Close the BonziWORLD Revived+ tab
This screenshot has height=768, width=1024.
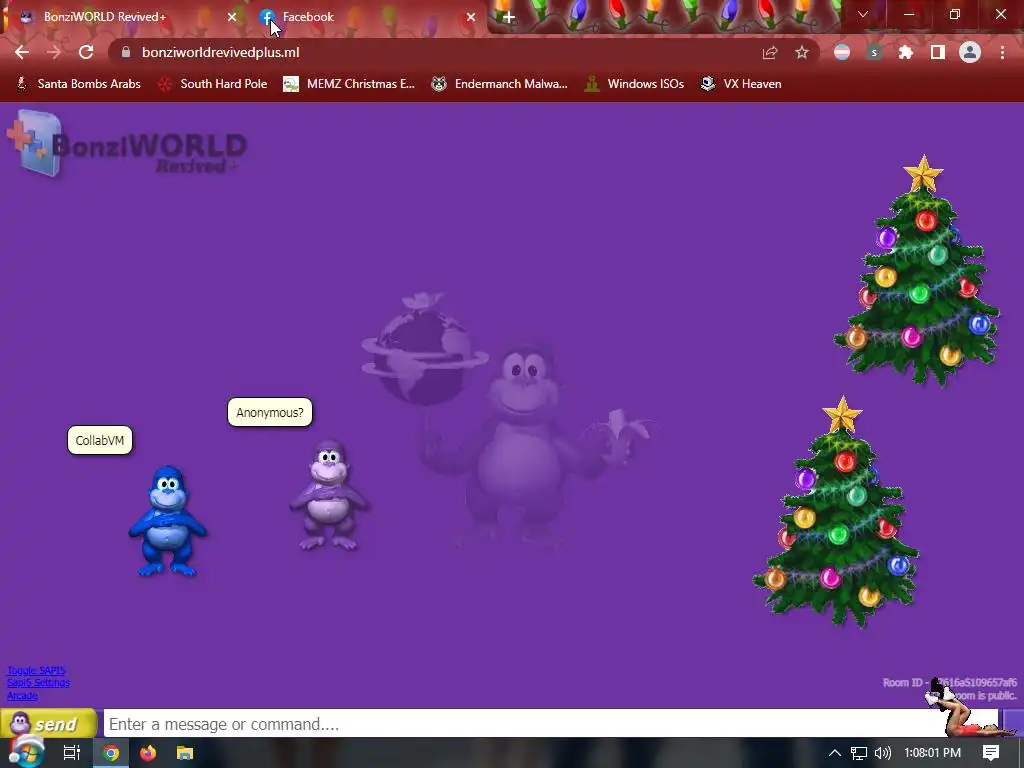232,17
